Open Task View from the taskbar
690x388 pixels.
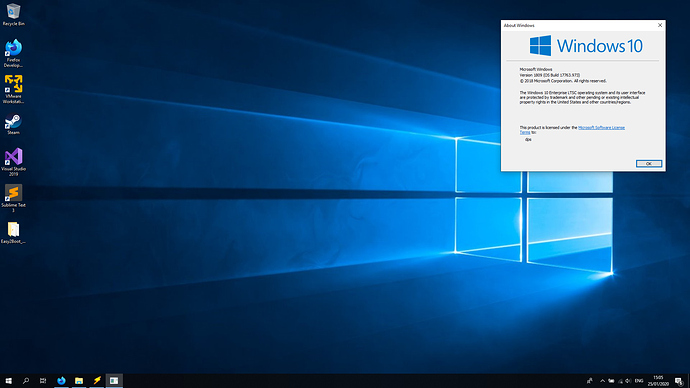[43, 381]
